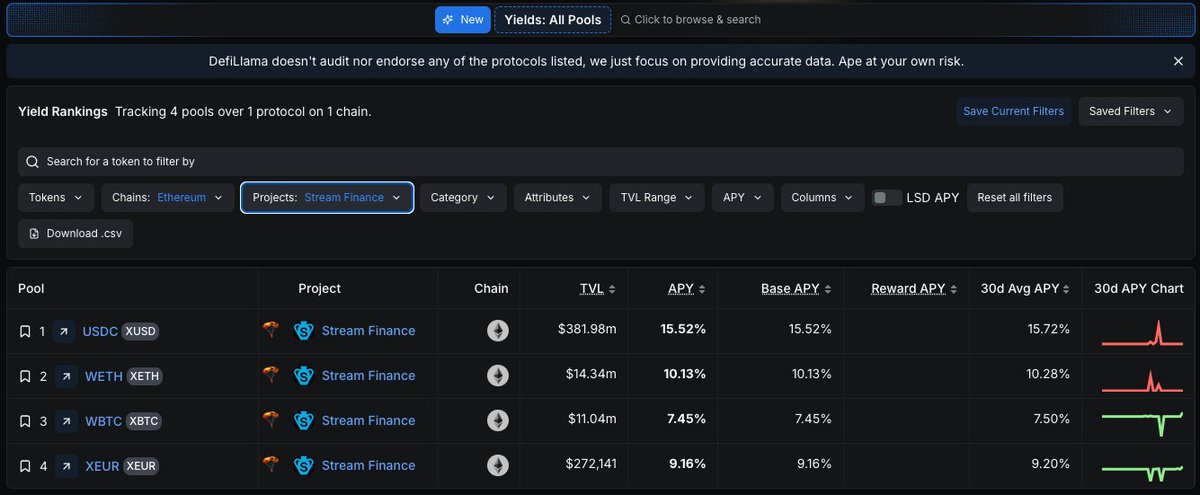Open the Tokens filter dropdown
This screenshot has height=495, width=1200.
point(56,198)
